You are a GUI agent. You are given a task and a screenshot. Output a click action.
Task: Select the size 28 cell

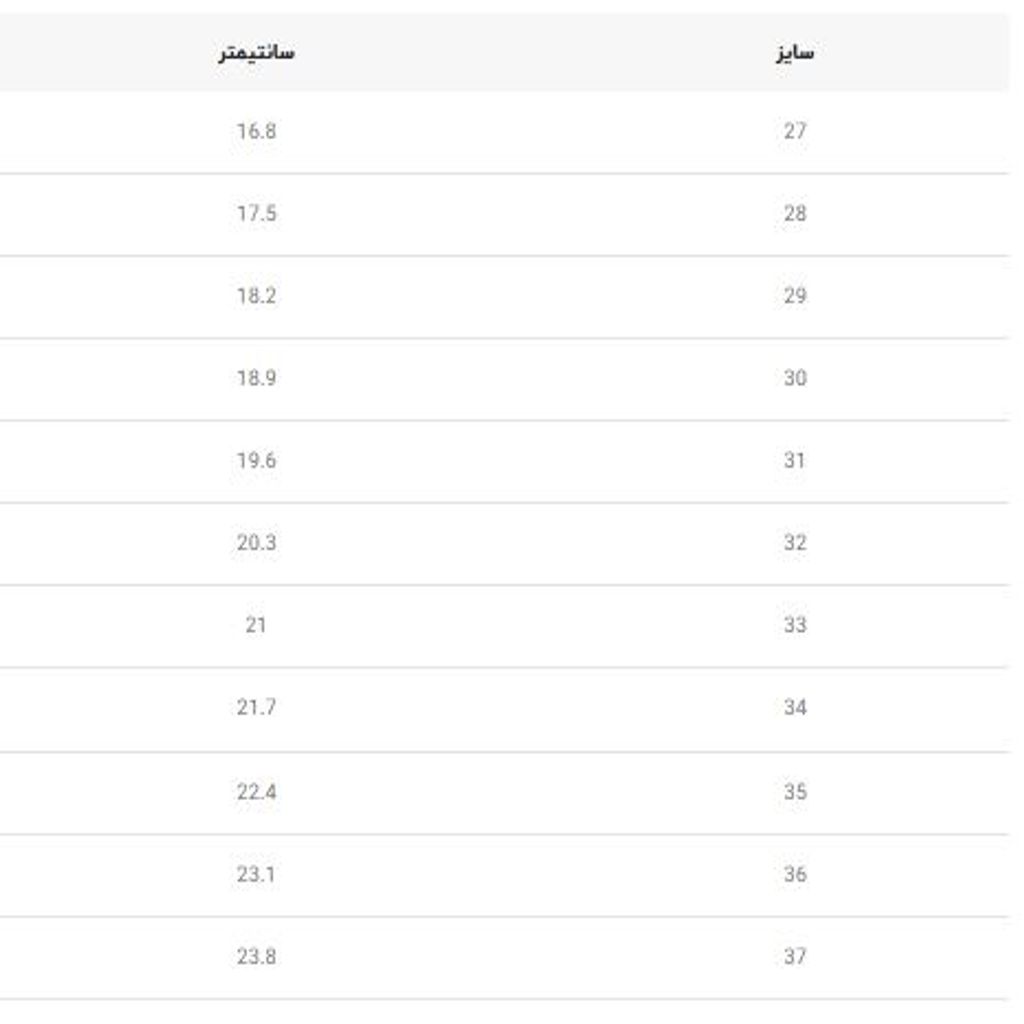click(x=795, y=214)
